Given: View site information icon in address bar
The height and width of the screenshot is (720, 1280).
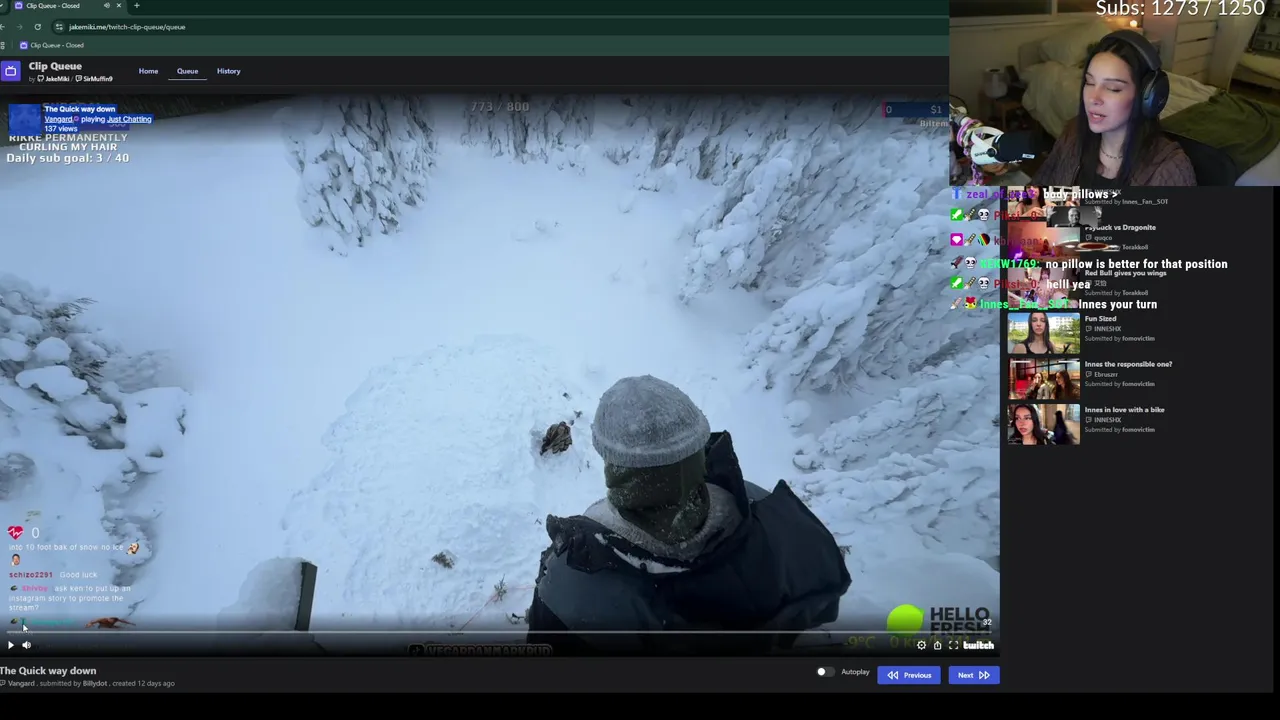Looking at the screenshot, I should pos(59,27).
